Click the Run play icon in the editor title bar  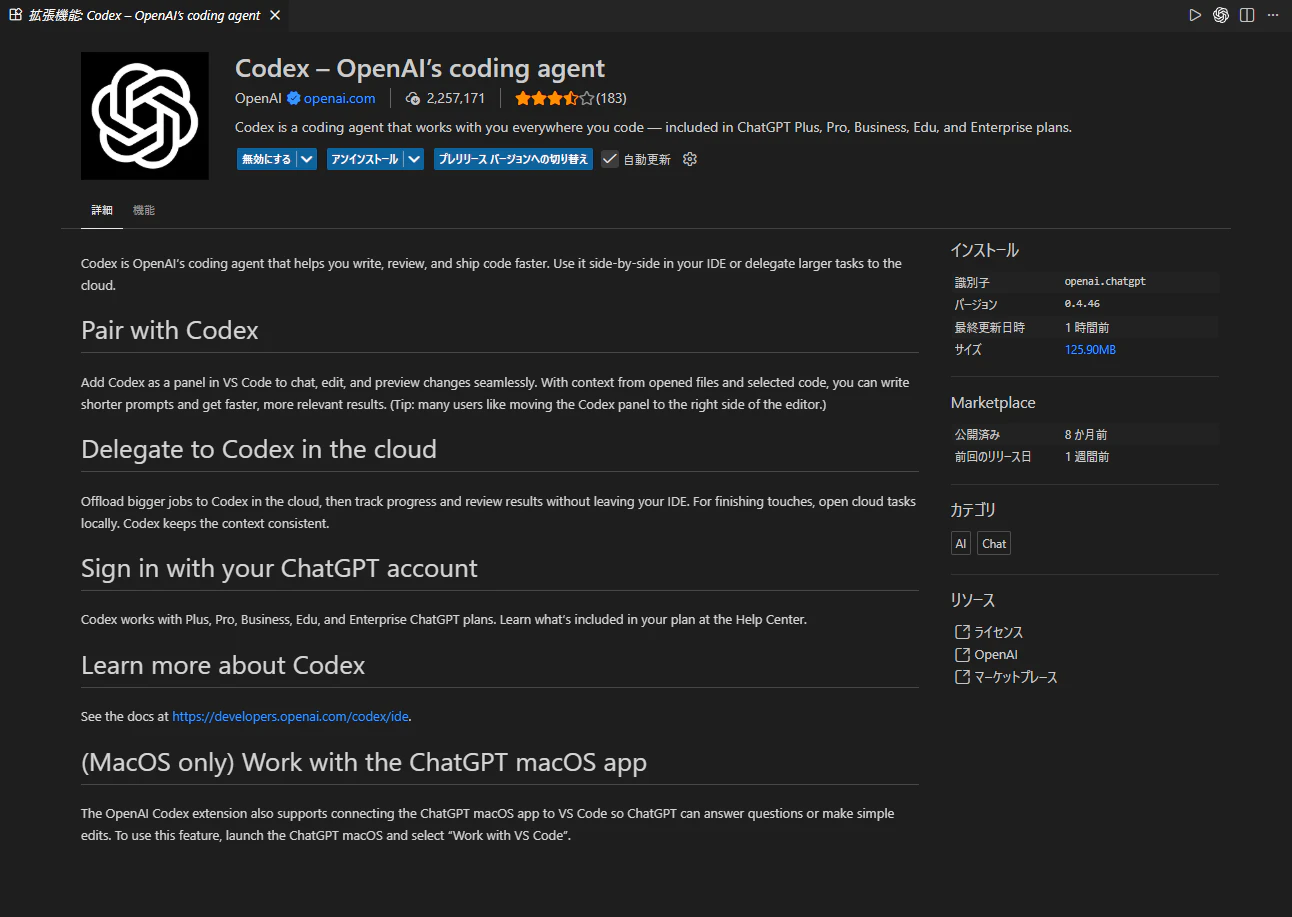pyautogui.click(x=1195, y=15)
